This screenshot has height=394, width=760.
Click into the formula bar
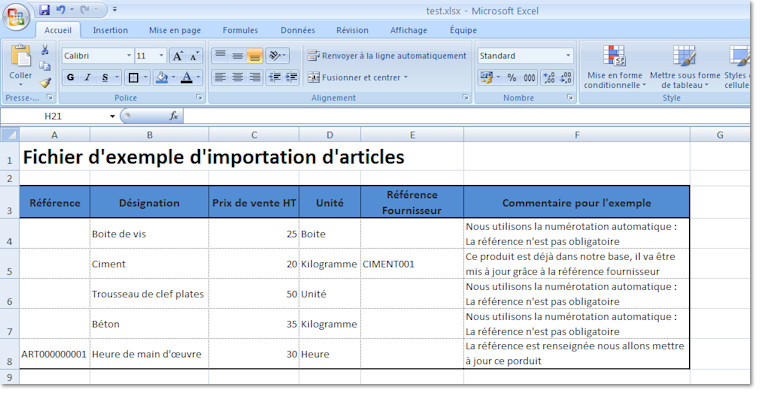466,116
